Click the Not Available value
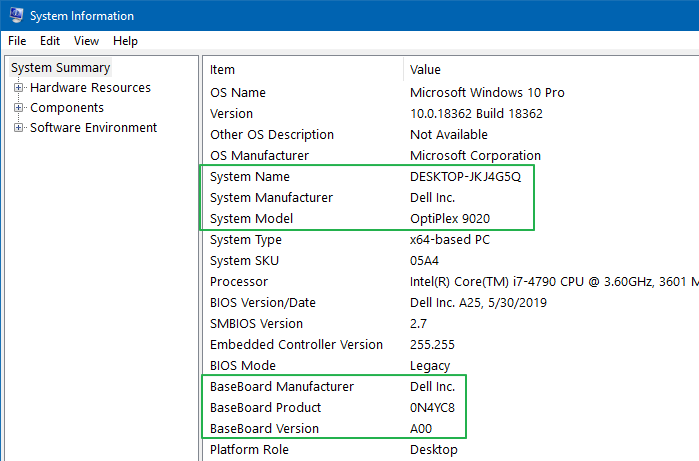 click(x=448, y=135)
